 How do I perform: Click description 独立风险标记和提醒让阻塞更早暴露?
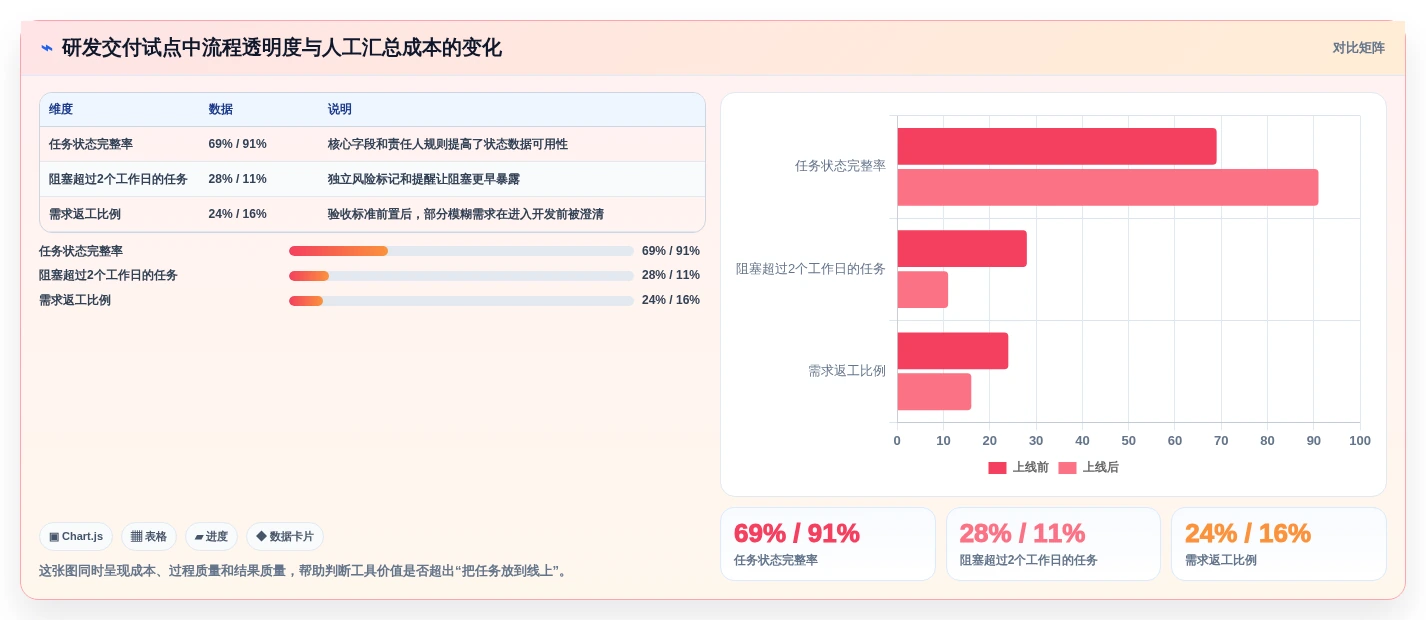click(x=424, y=179)
